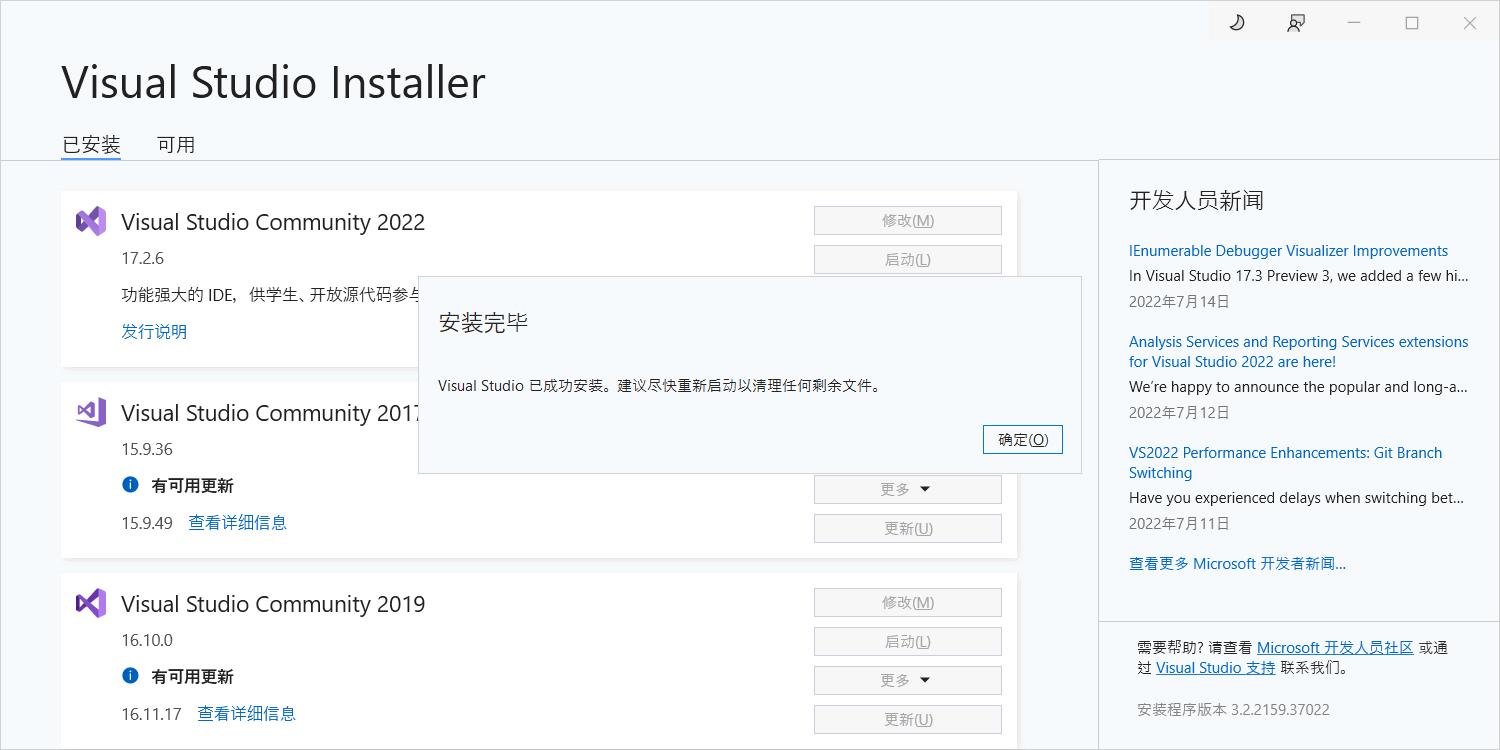This screenshot has width=1500, height=750.
Task: Open the Microsoft 开发人员社区 link
Action: 1333,647
